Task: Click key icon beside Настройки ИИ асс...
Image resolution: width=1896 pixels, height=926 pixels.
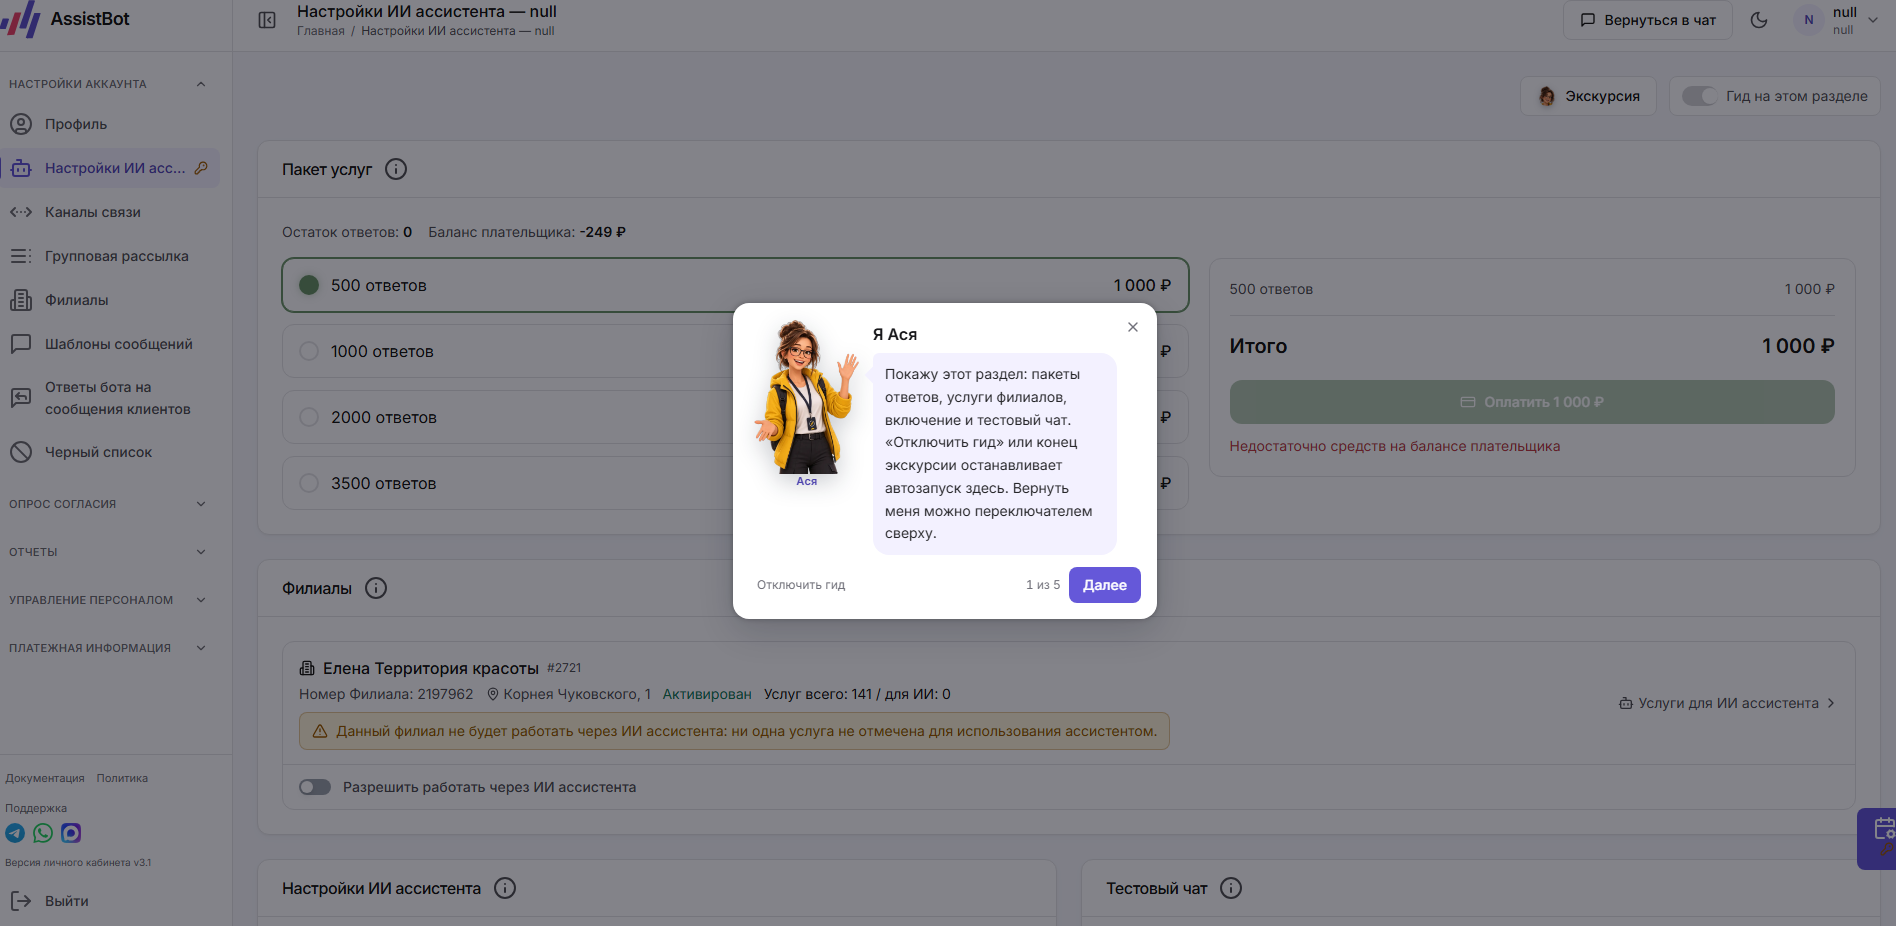Action: (x=201, y=168)
